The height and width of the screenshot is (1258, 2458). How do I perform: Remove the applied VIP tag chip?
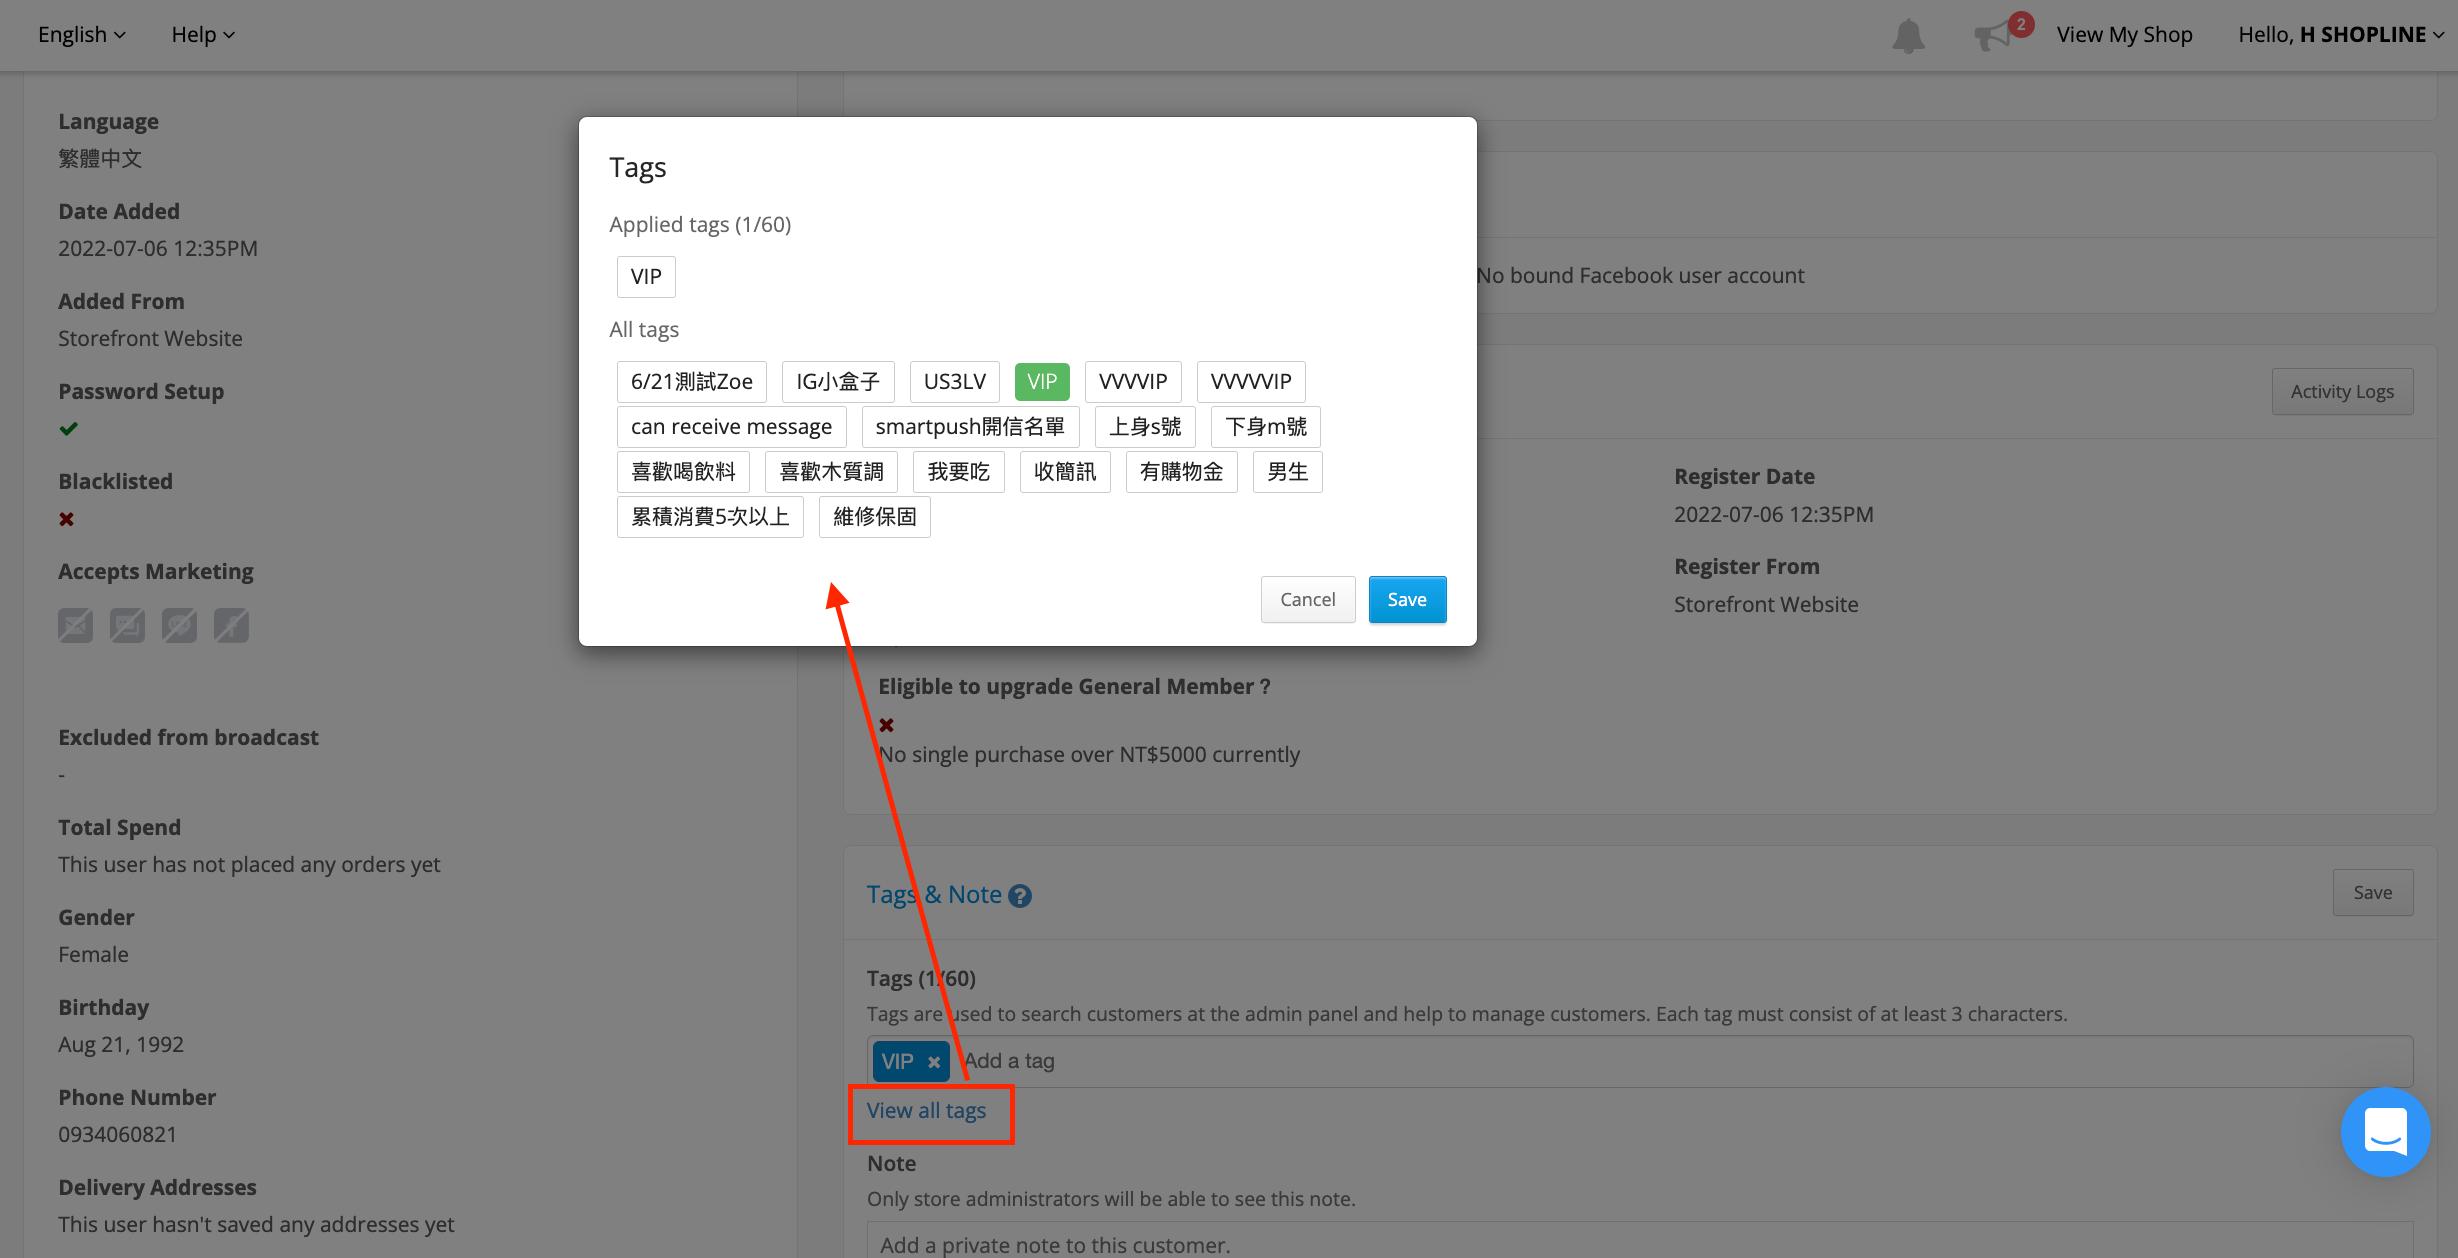(x=646, y=276)
